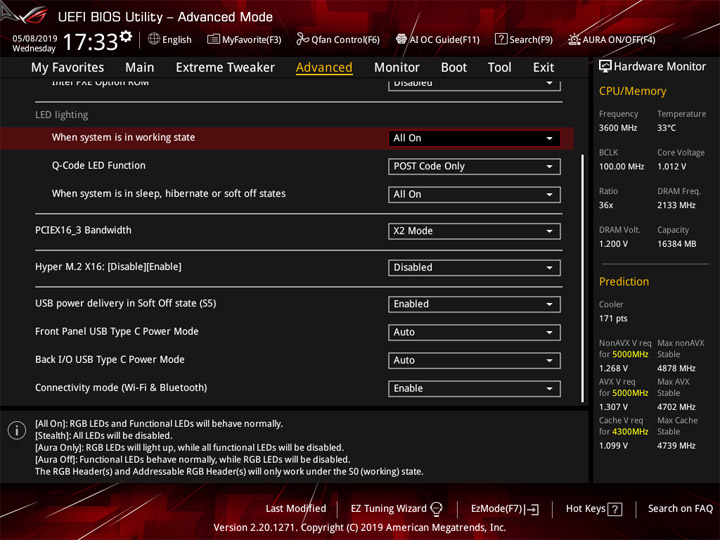The image size is (720, 540).
Task: Select 'When system is in working state' row
Action: 287,138
